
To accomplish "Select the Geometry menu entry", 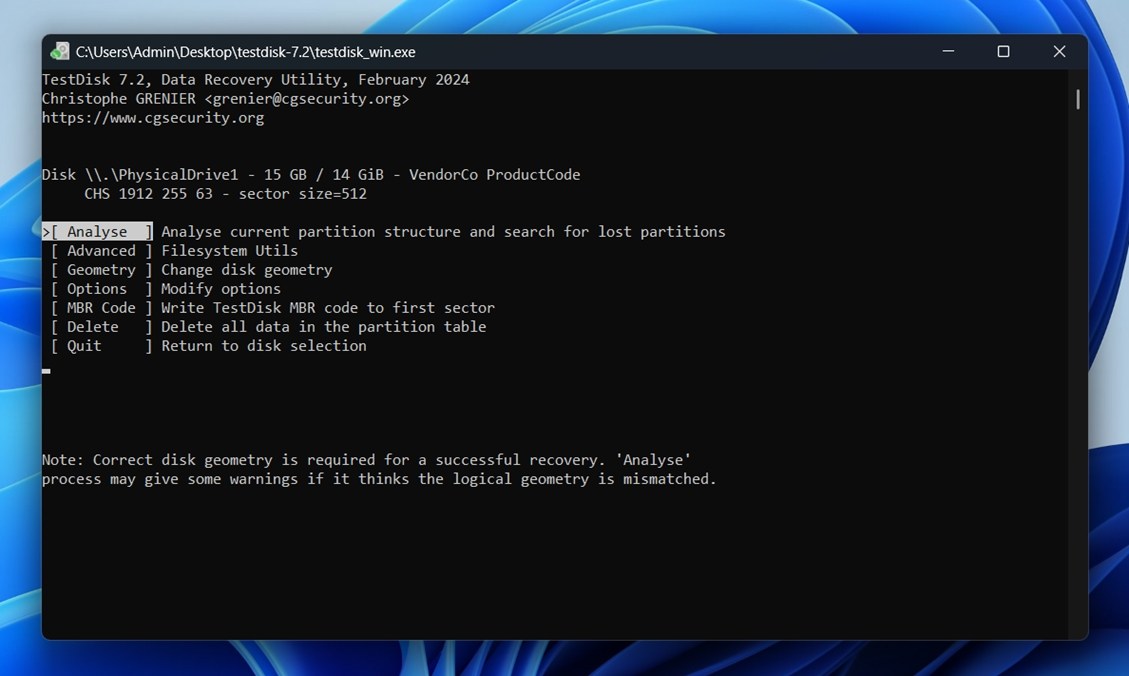I will pyautogui.click(x=101, y=270).
